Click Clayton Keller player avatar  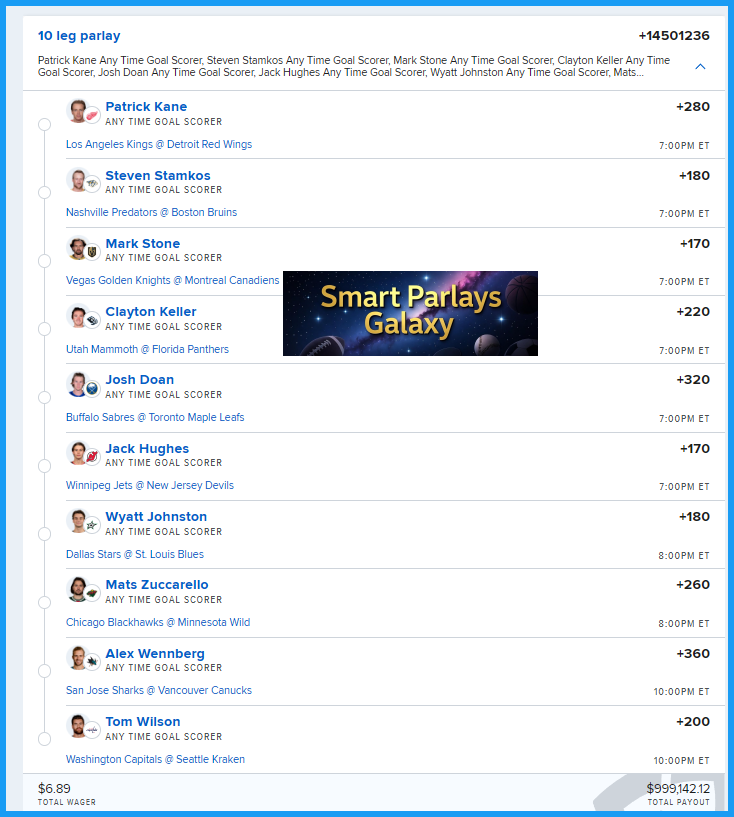[x=78, y=316]
